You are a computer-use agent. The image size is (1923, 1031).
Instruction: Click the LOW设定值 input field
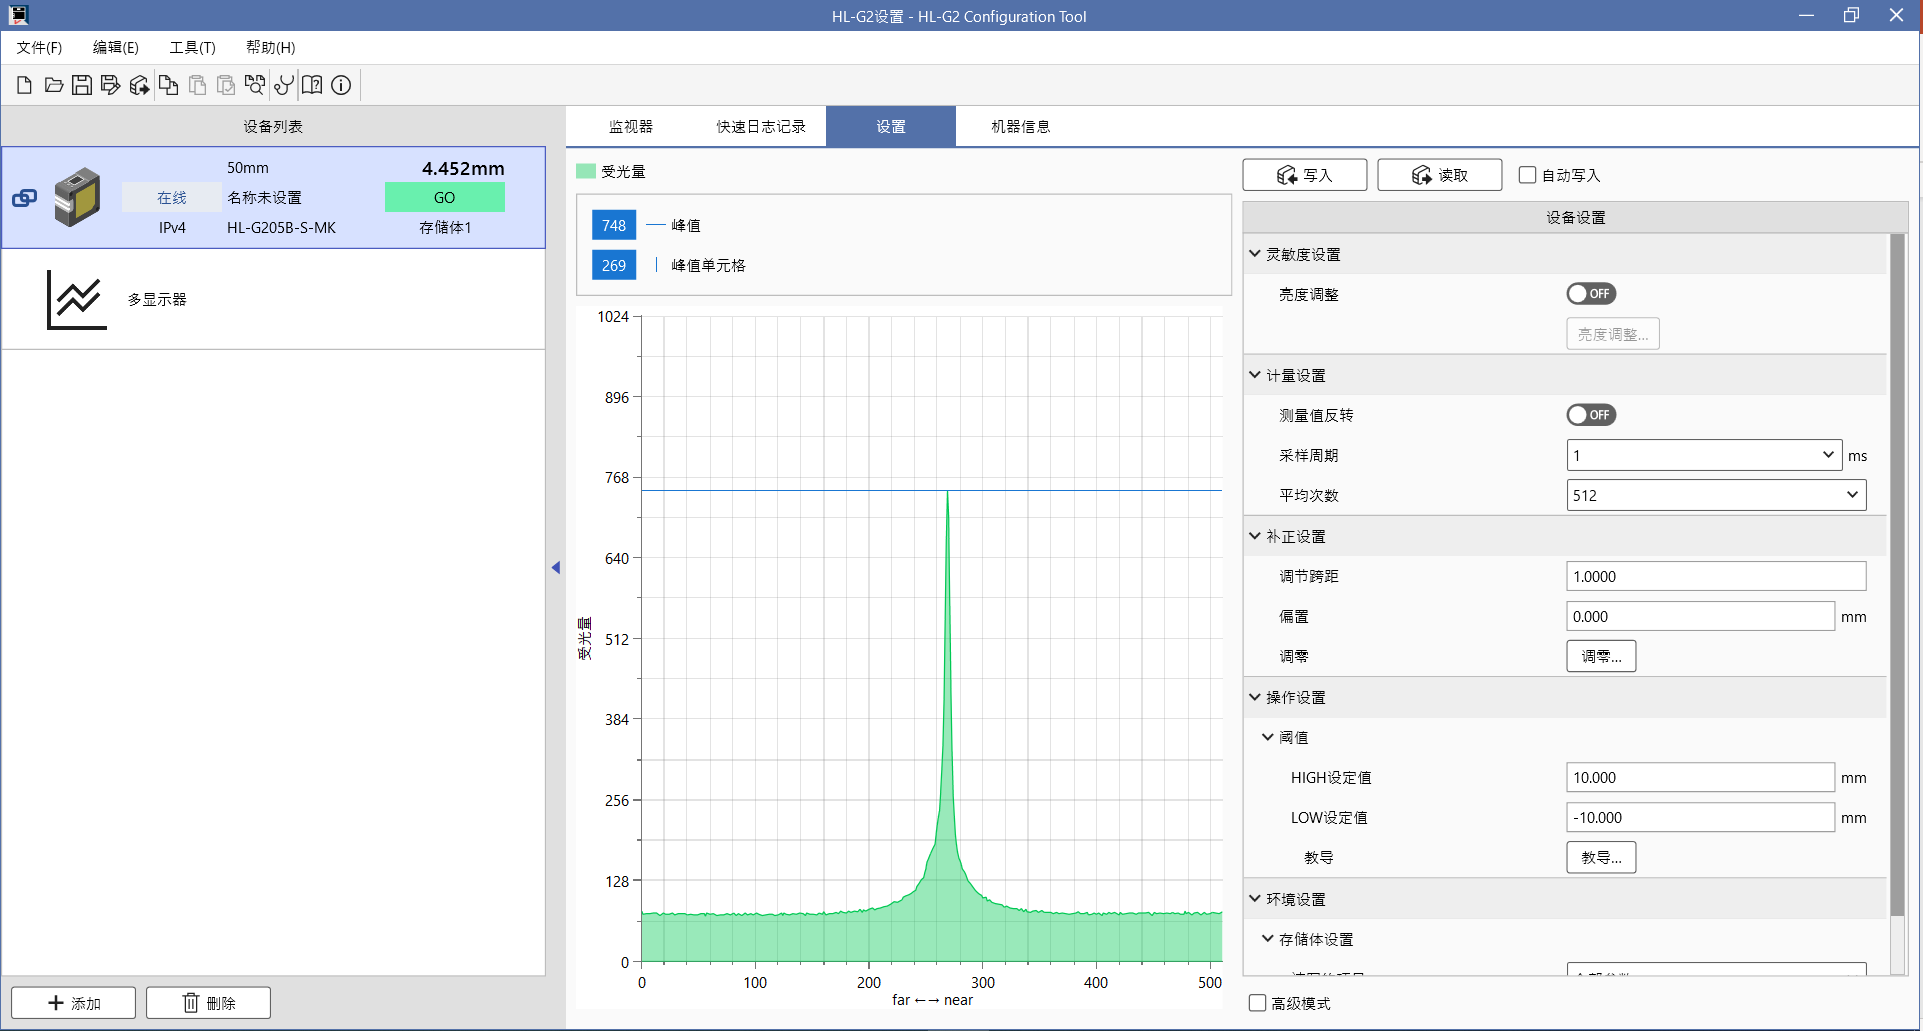[x=1700, y=817]
